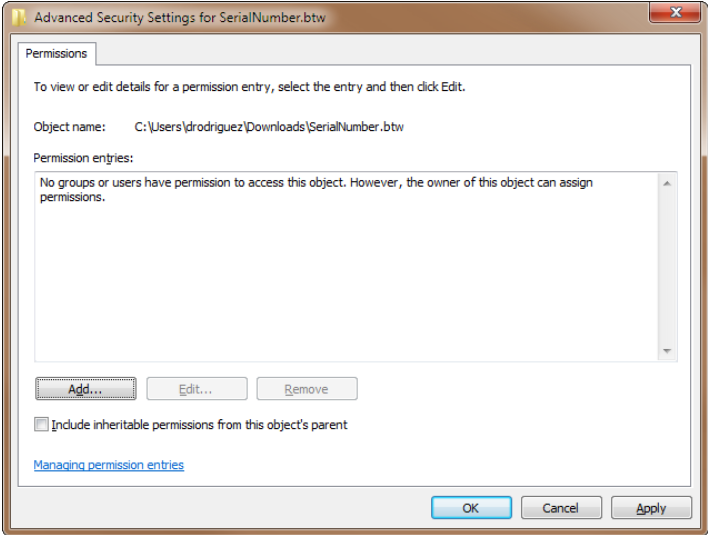The width and height of the screenshot is (708, 535).
Task: Apply the permission changes
Action: [651, 508]
